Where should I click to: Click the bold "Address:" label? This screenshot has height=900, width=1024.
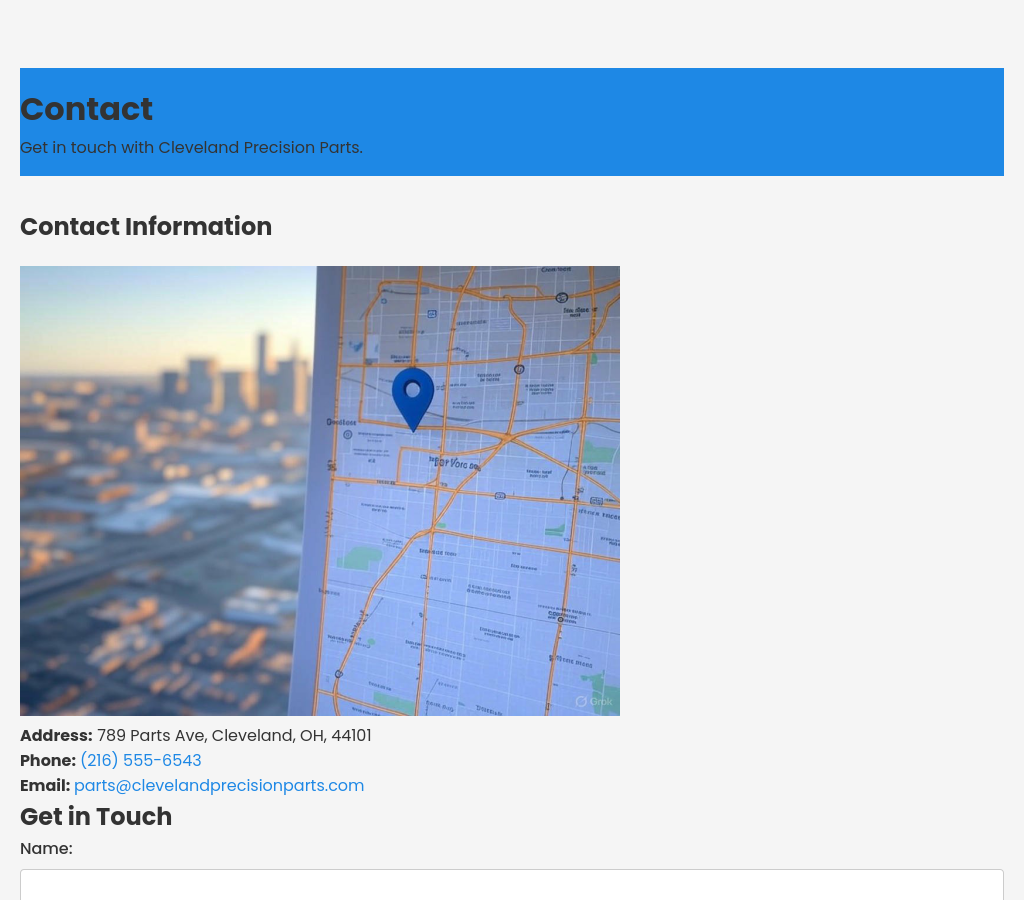tap(56, 736)
